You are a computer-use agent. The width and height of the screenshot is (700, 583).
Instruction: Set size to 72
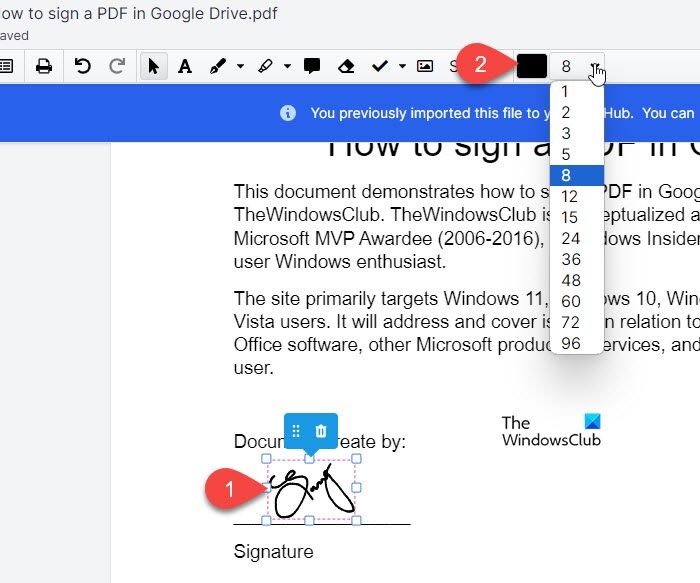[577, 322]
